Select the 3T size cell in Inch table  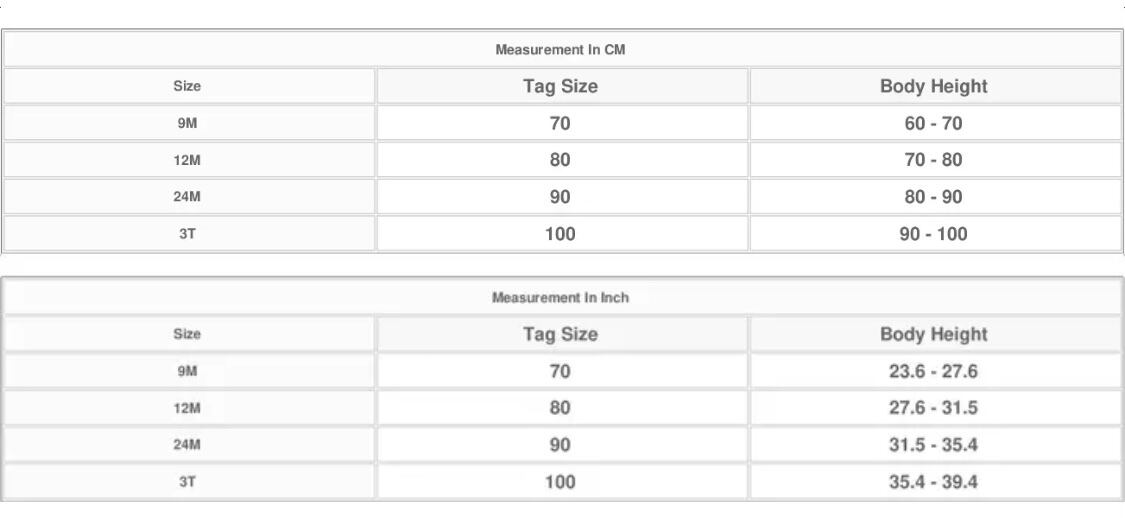pos(187,482)
